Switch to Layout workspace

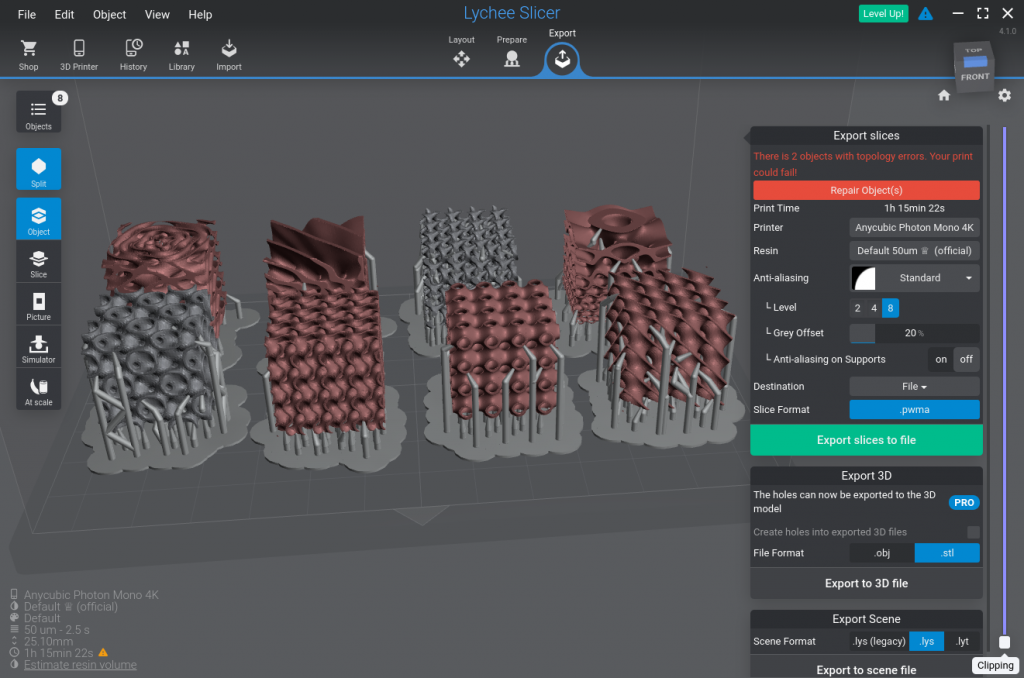(x=461, y=52)
